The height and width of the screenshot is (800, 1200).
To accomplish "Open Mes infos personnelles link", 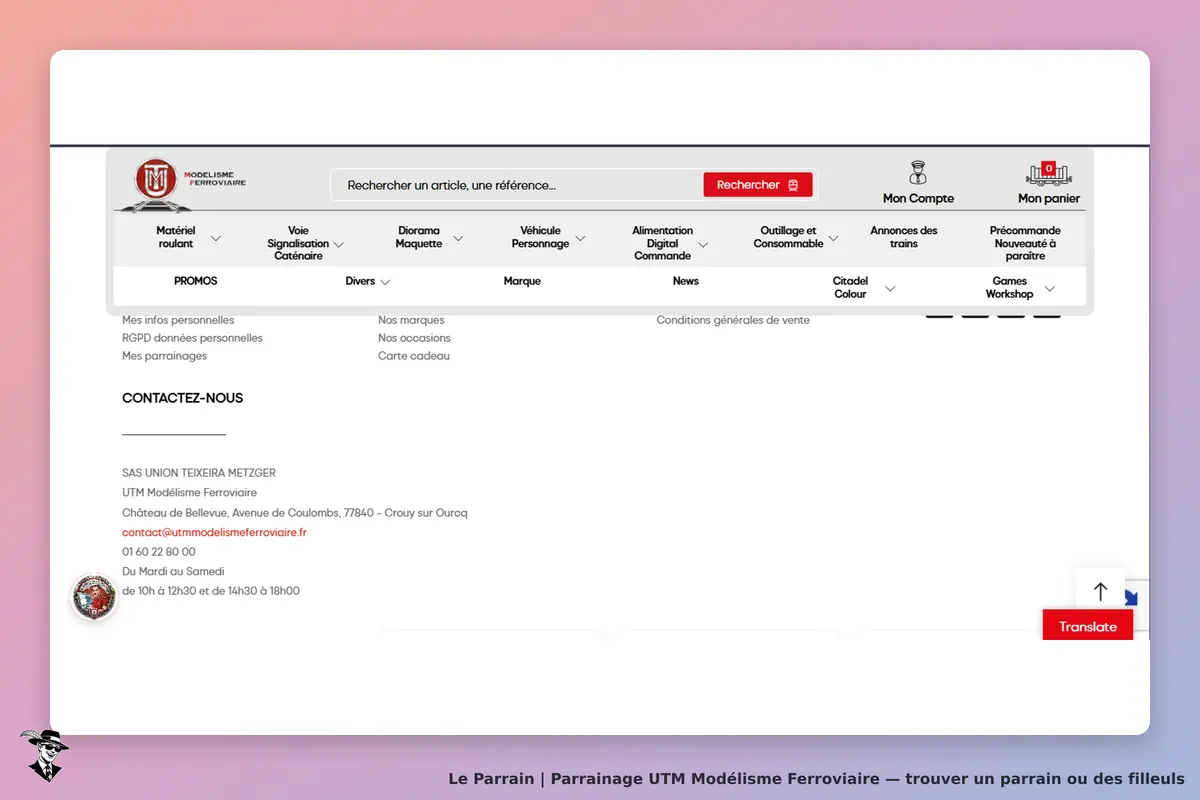I will point(178,320).
